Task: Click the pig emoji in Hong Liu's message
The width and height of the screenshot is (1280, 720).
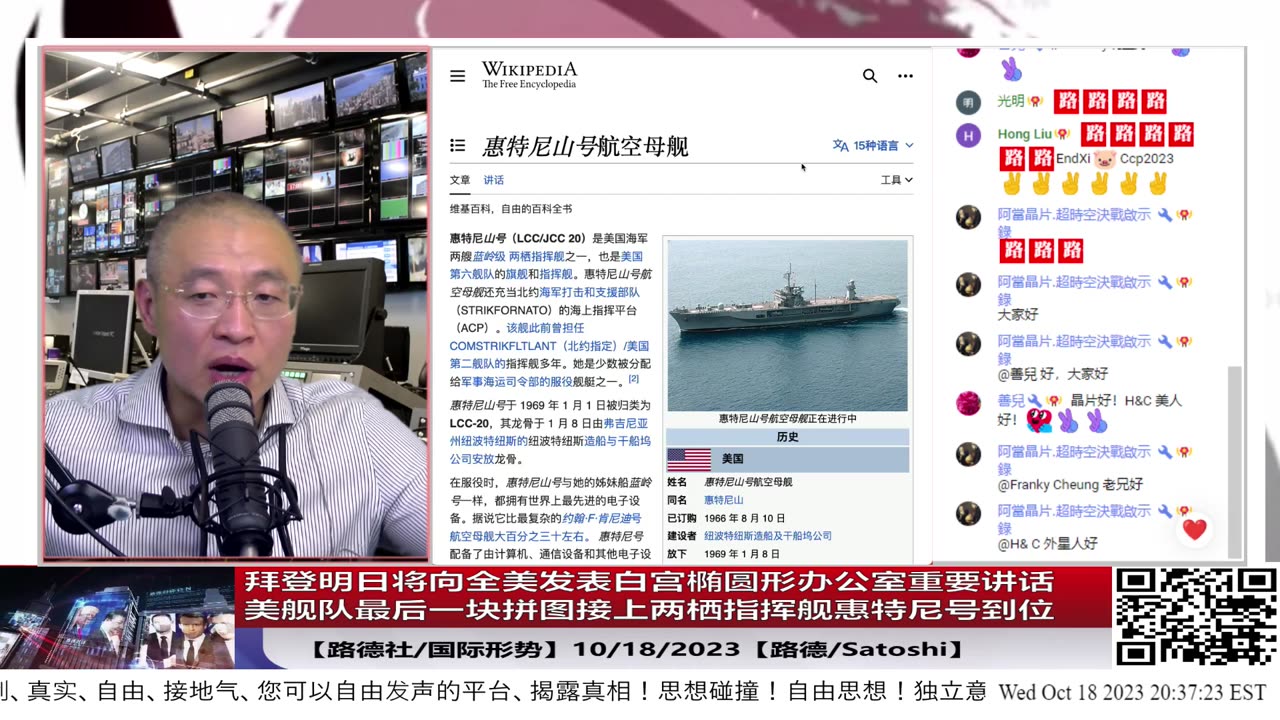Action: pyautogui.click(x=1105, y=158)
